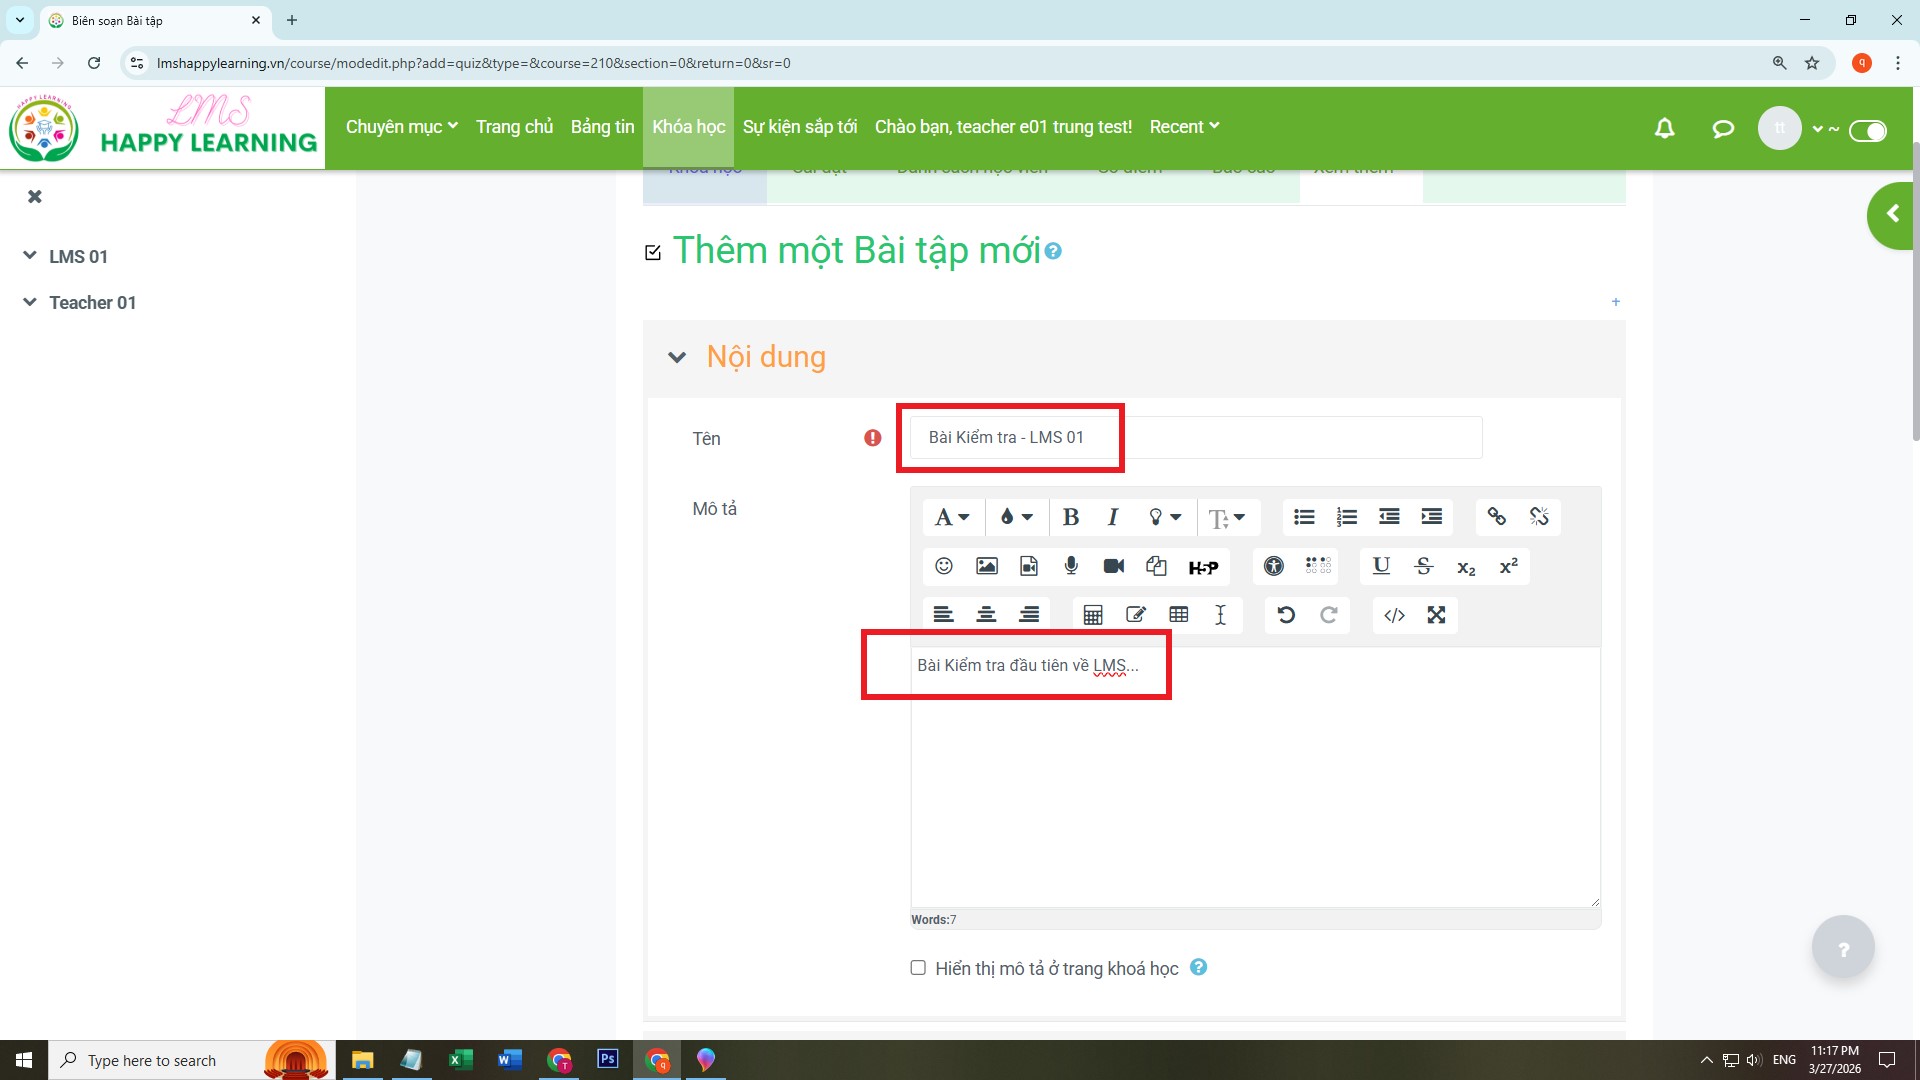
Task: Toggle bold formatting in the editor
Action: 1070,517
